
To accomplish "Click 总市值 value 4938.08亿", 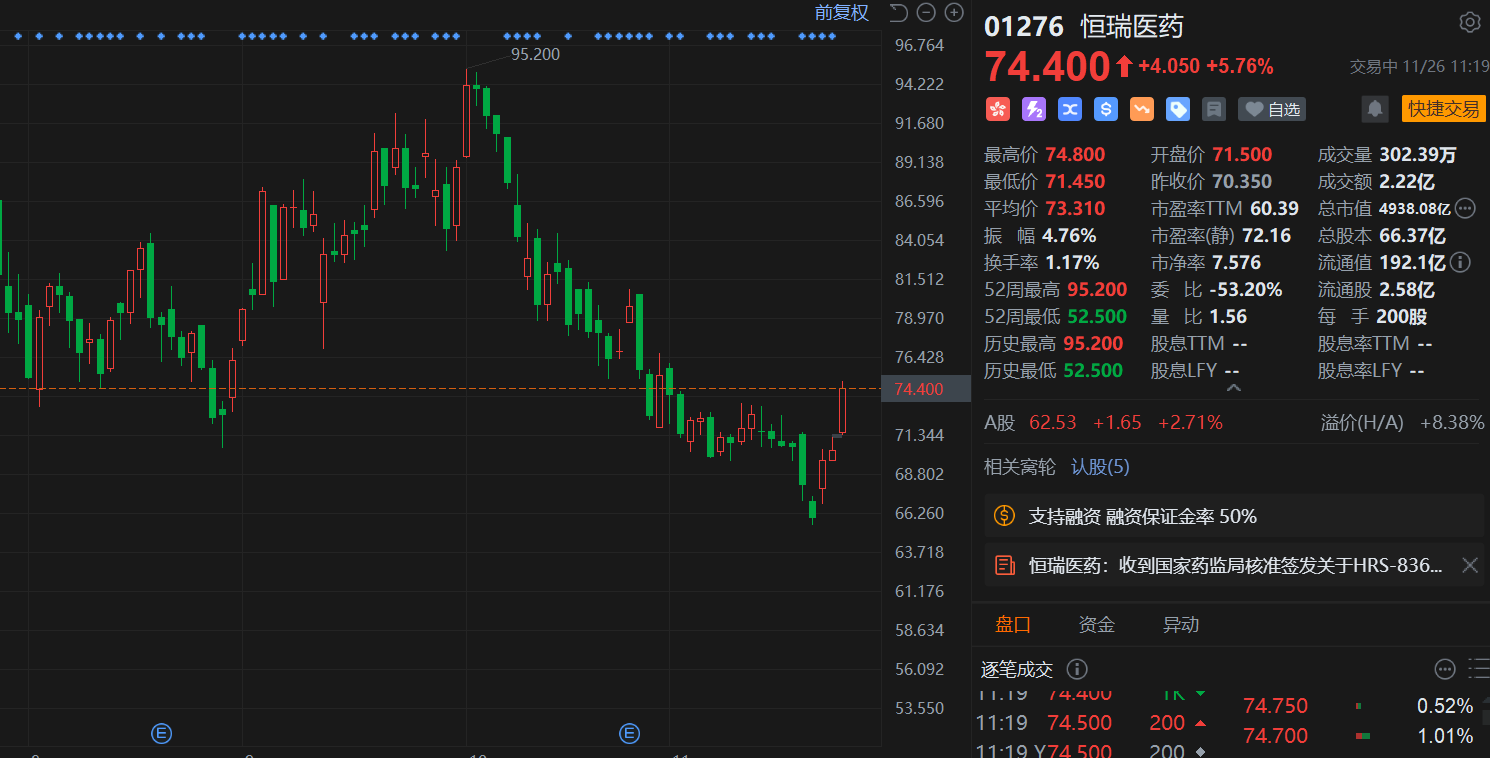I will tap(1414, 209).
